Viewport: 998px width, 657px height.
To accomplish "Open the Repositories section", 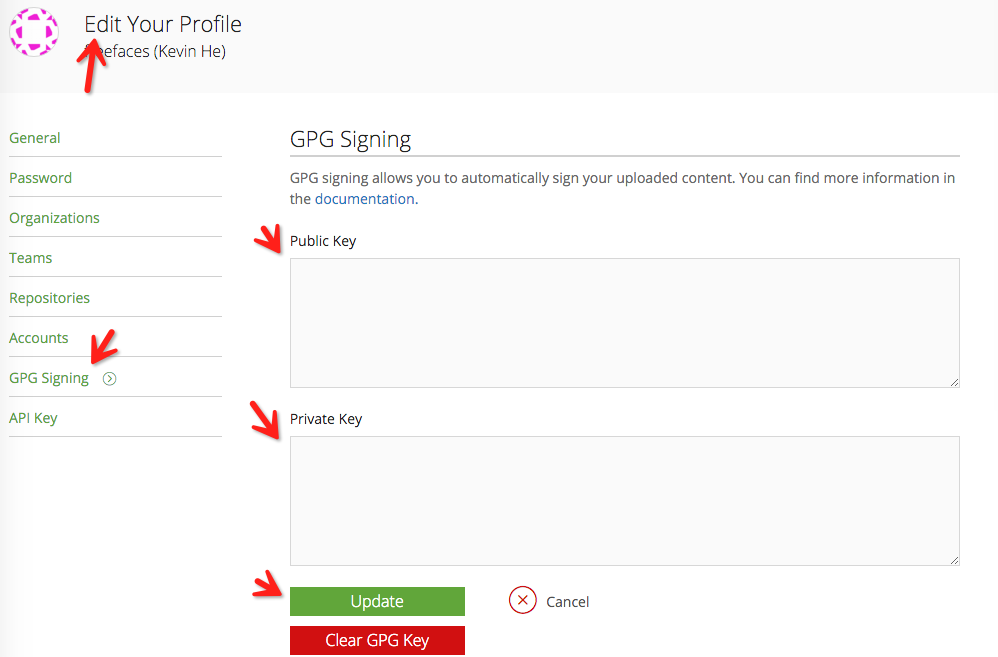I will point(49,297).
